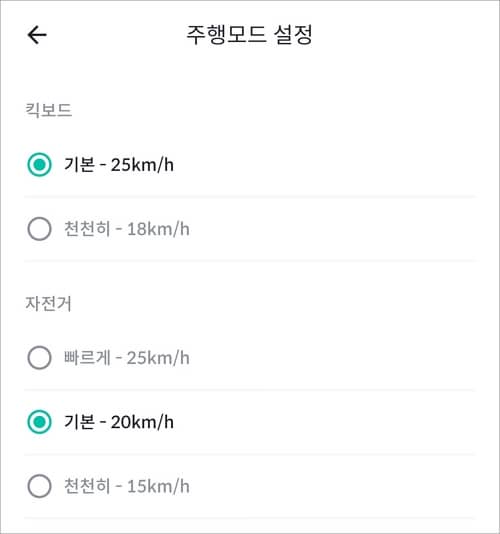Tap the 주행모드 설정 page title
This screenshot has height=534, width=500.
(x=249, y=35)
